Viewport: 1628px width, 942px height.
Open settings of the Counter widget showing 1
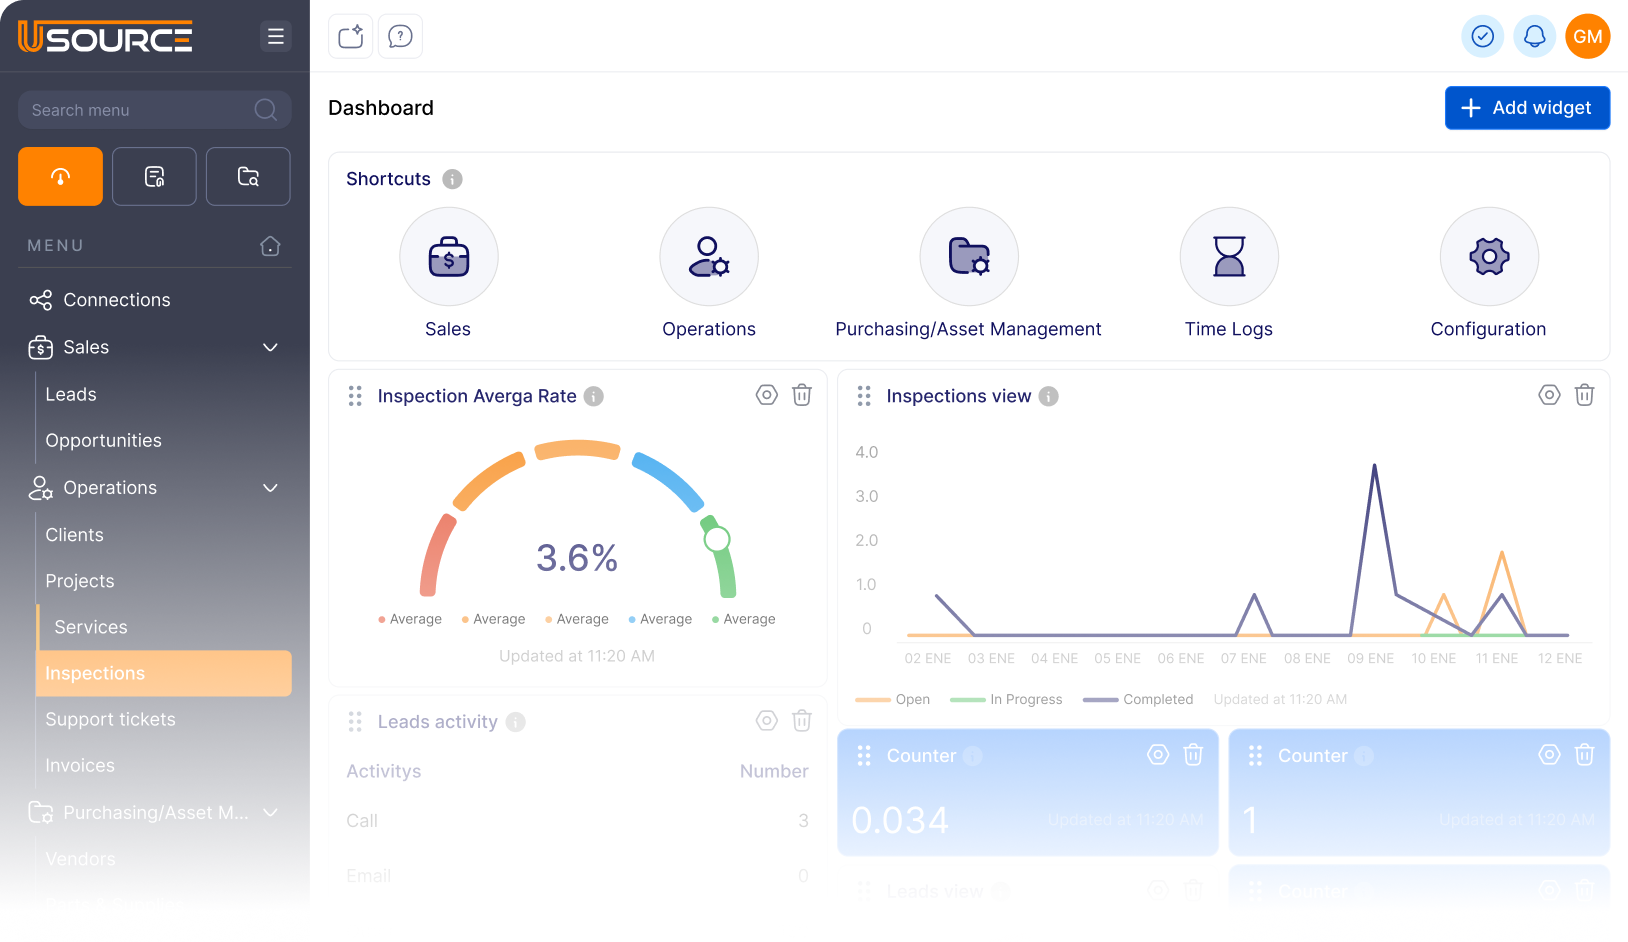tap(1549, 755)
